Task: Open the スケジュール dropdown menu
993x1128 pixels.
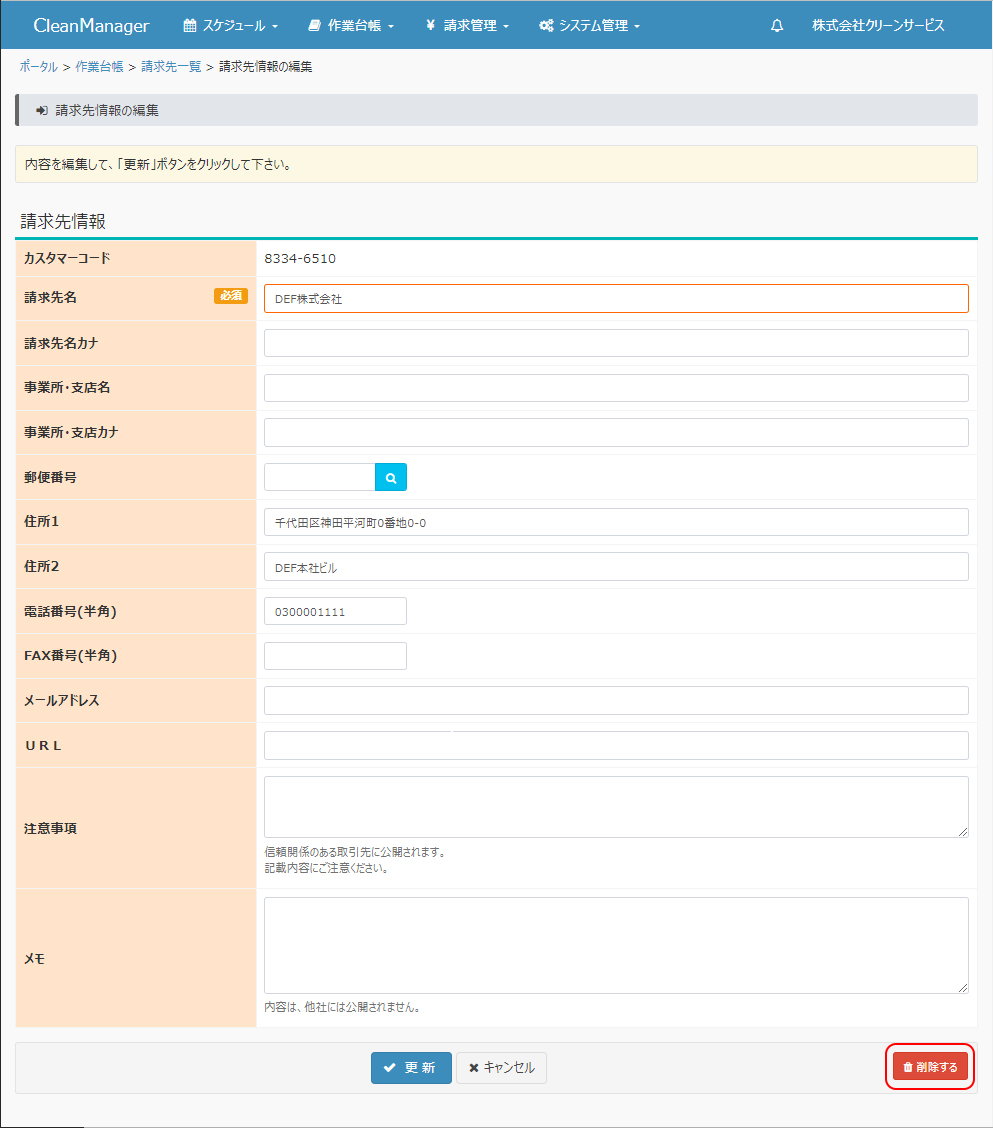Action: [x=231, y=26]
